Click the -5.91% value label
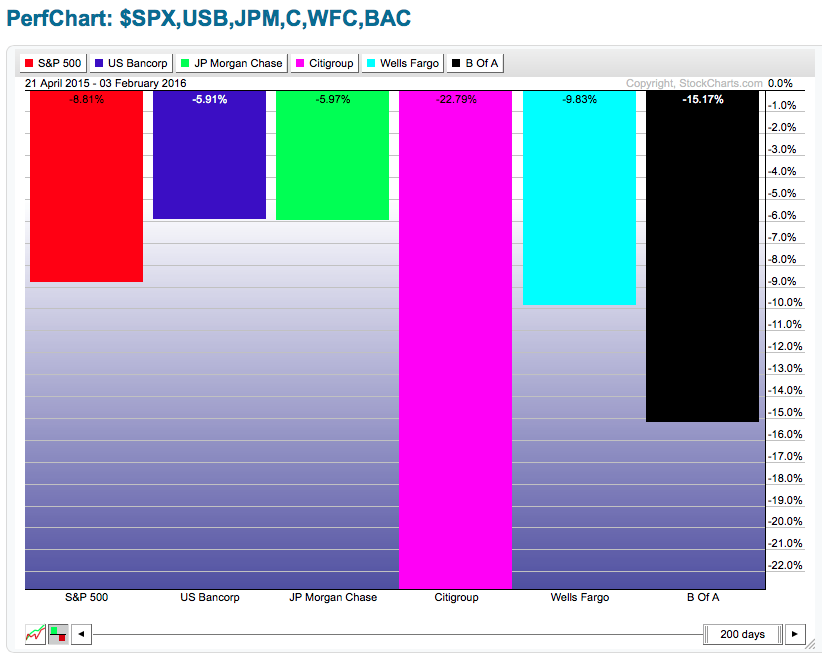 [x=210, y=100]
